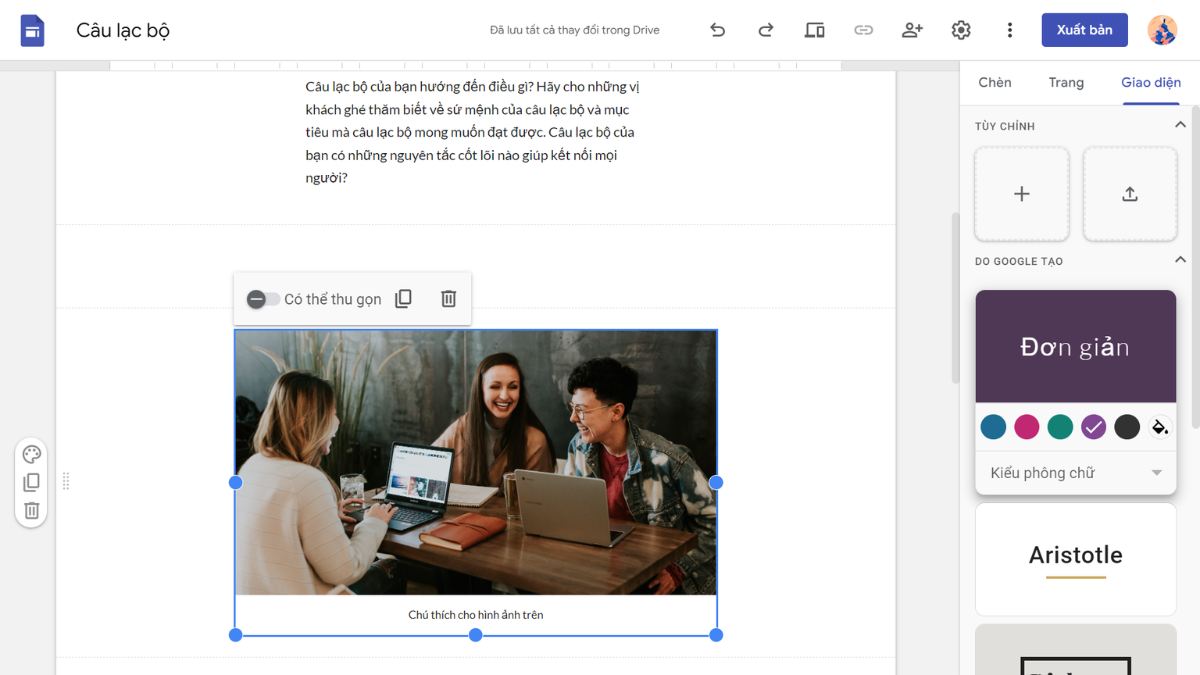This screenshot has width=1200, height=675.
Task: Toggle the 'Có thể thu gọn' switch
Action: [264, 299]
